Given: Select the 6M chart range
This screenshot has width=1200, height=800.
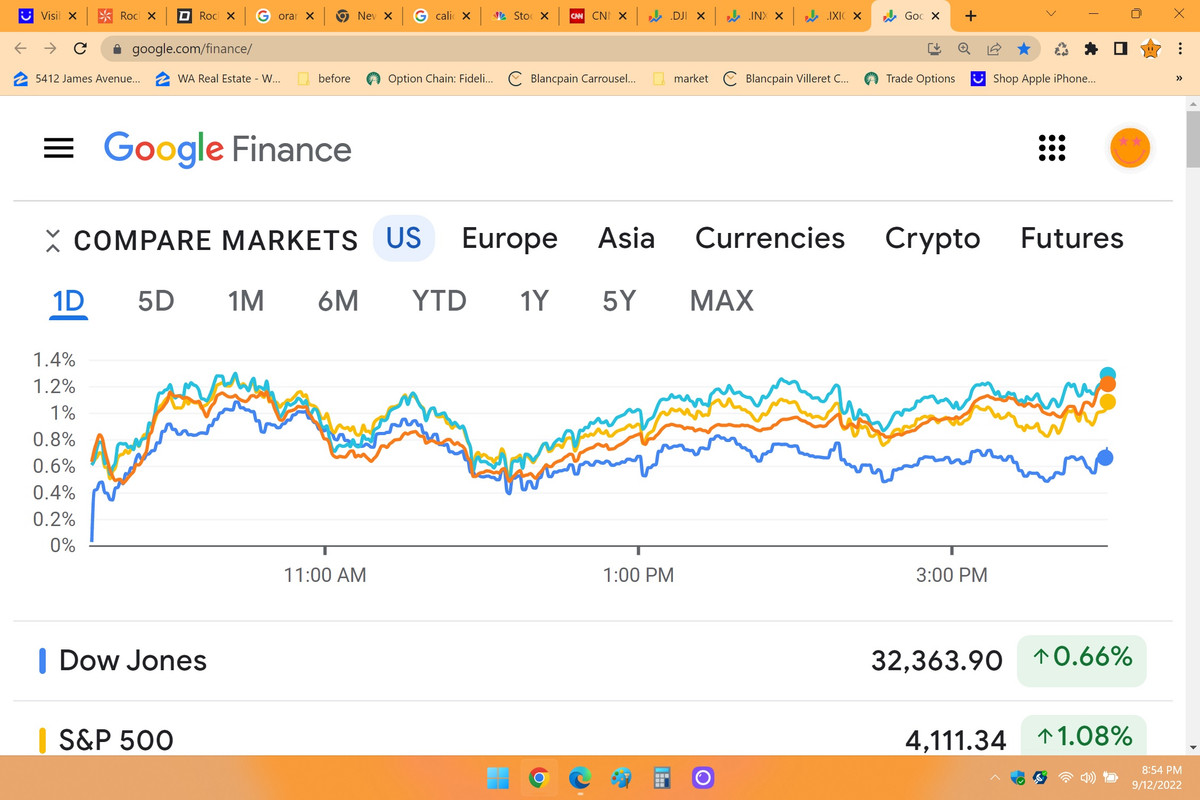Looking at the screenshot, I should click(x=338, y=300).
